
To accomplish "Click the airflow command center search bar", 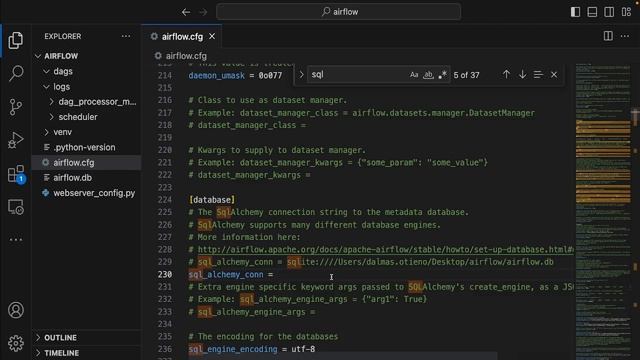I will [x=339, y=12].
